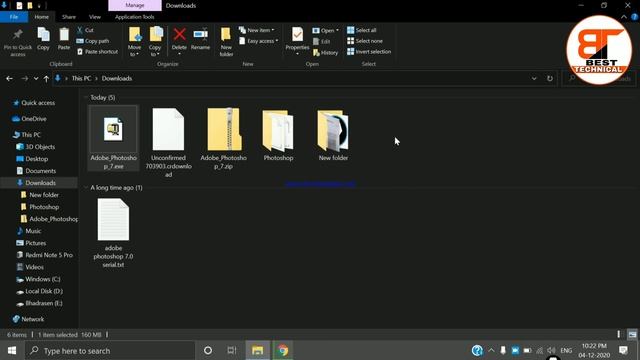Click the Copy icon in Clipboard group

click(x=43, y=39)
